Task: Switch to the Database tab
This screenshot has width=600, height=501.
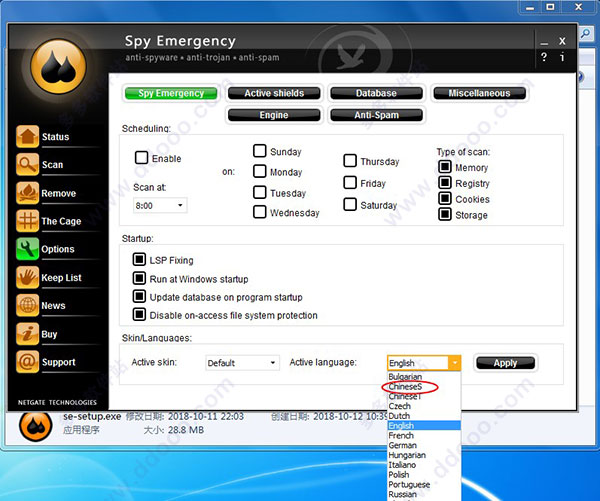Action: pos(377,93)
